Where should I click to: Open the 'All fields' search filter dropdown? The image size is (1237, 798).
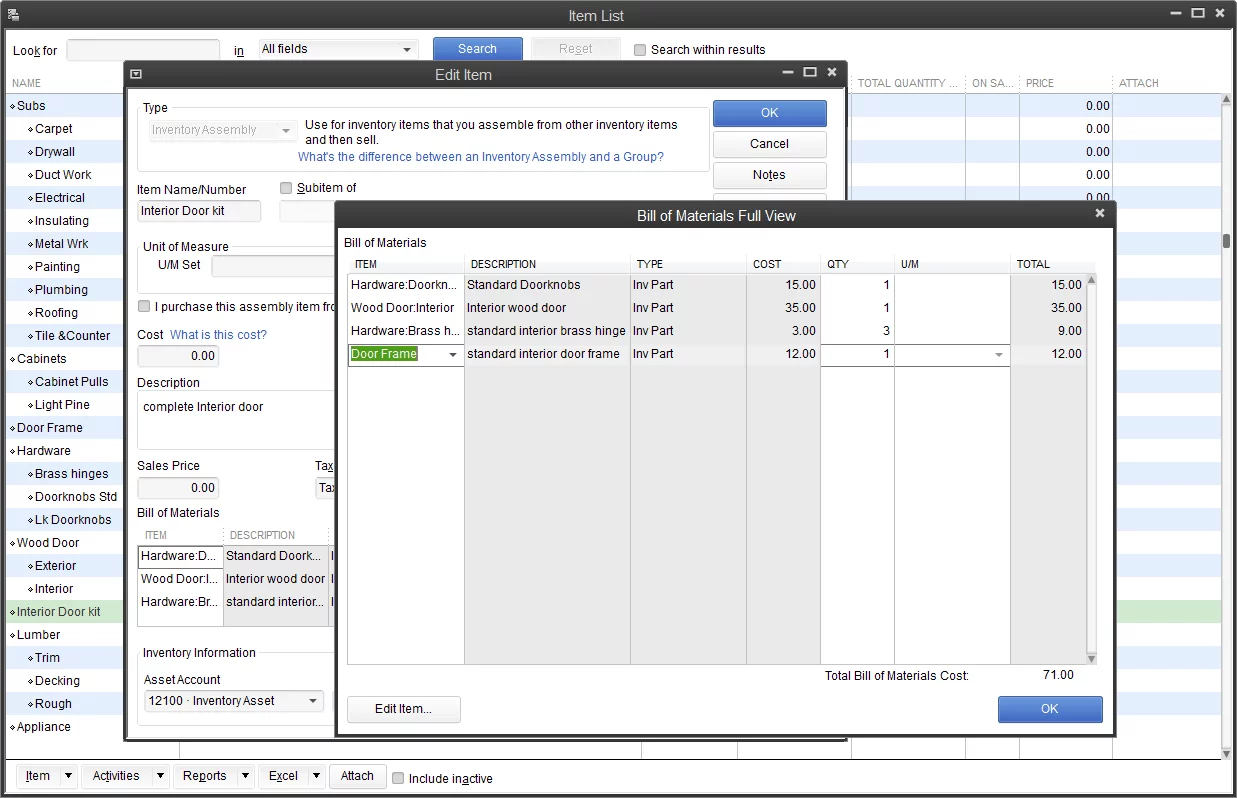(x=337, y=48)
